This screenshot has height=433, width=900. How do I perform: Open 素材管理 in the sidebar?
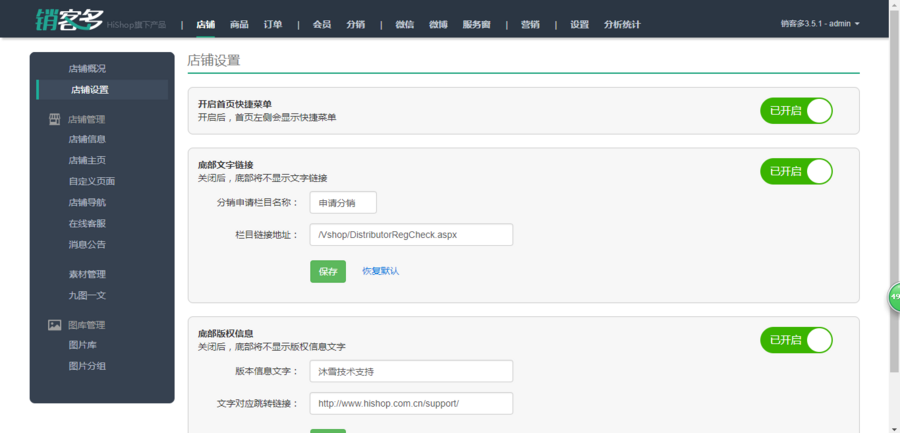[x=87, y=275]
